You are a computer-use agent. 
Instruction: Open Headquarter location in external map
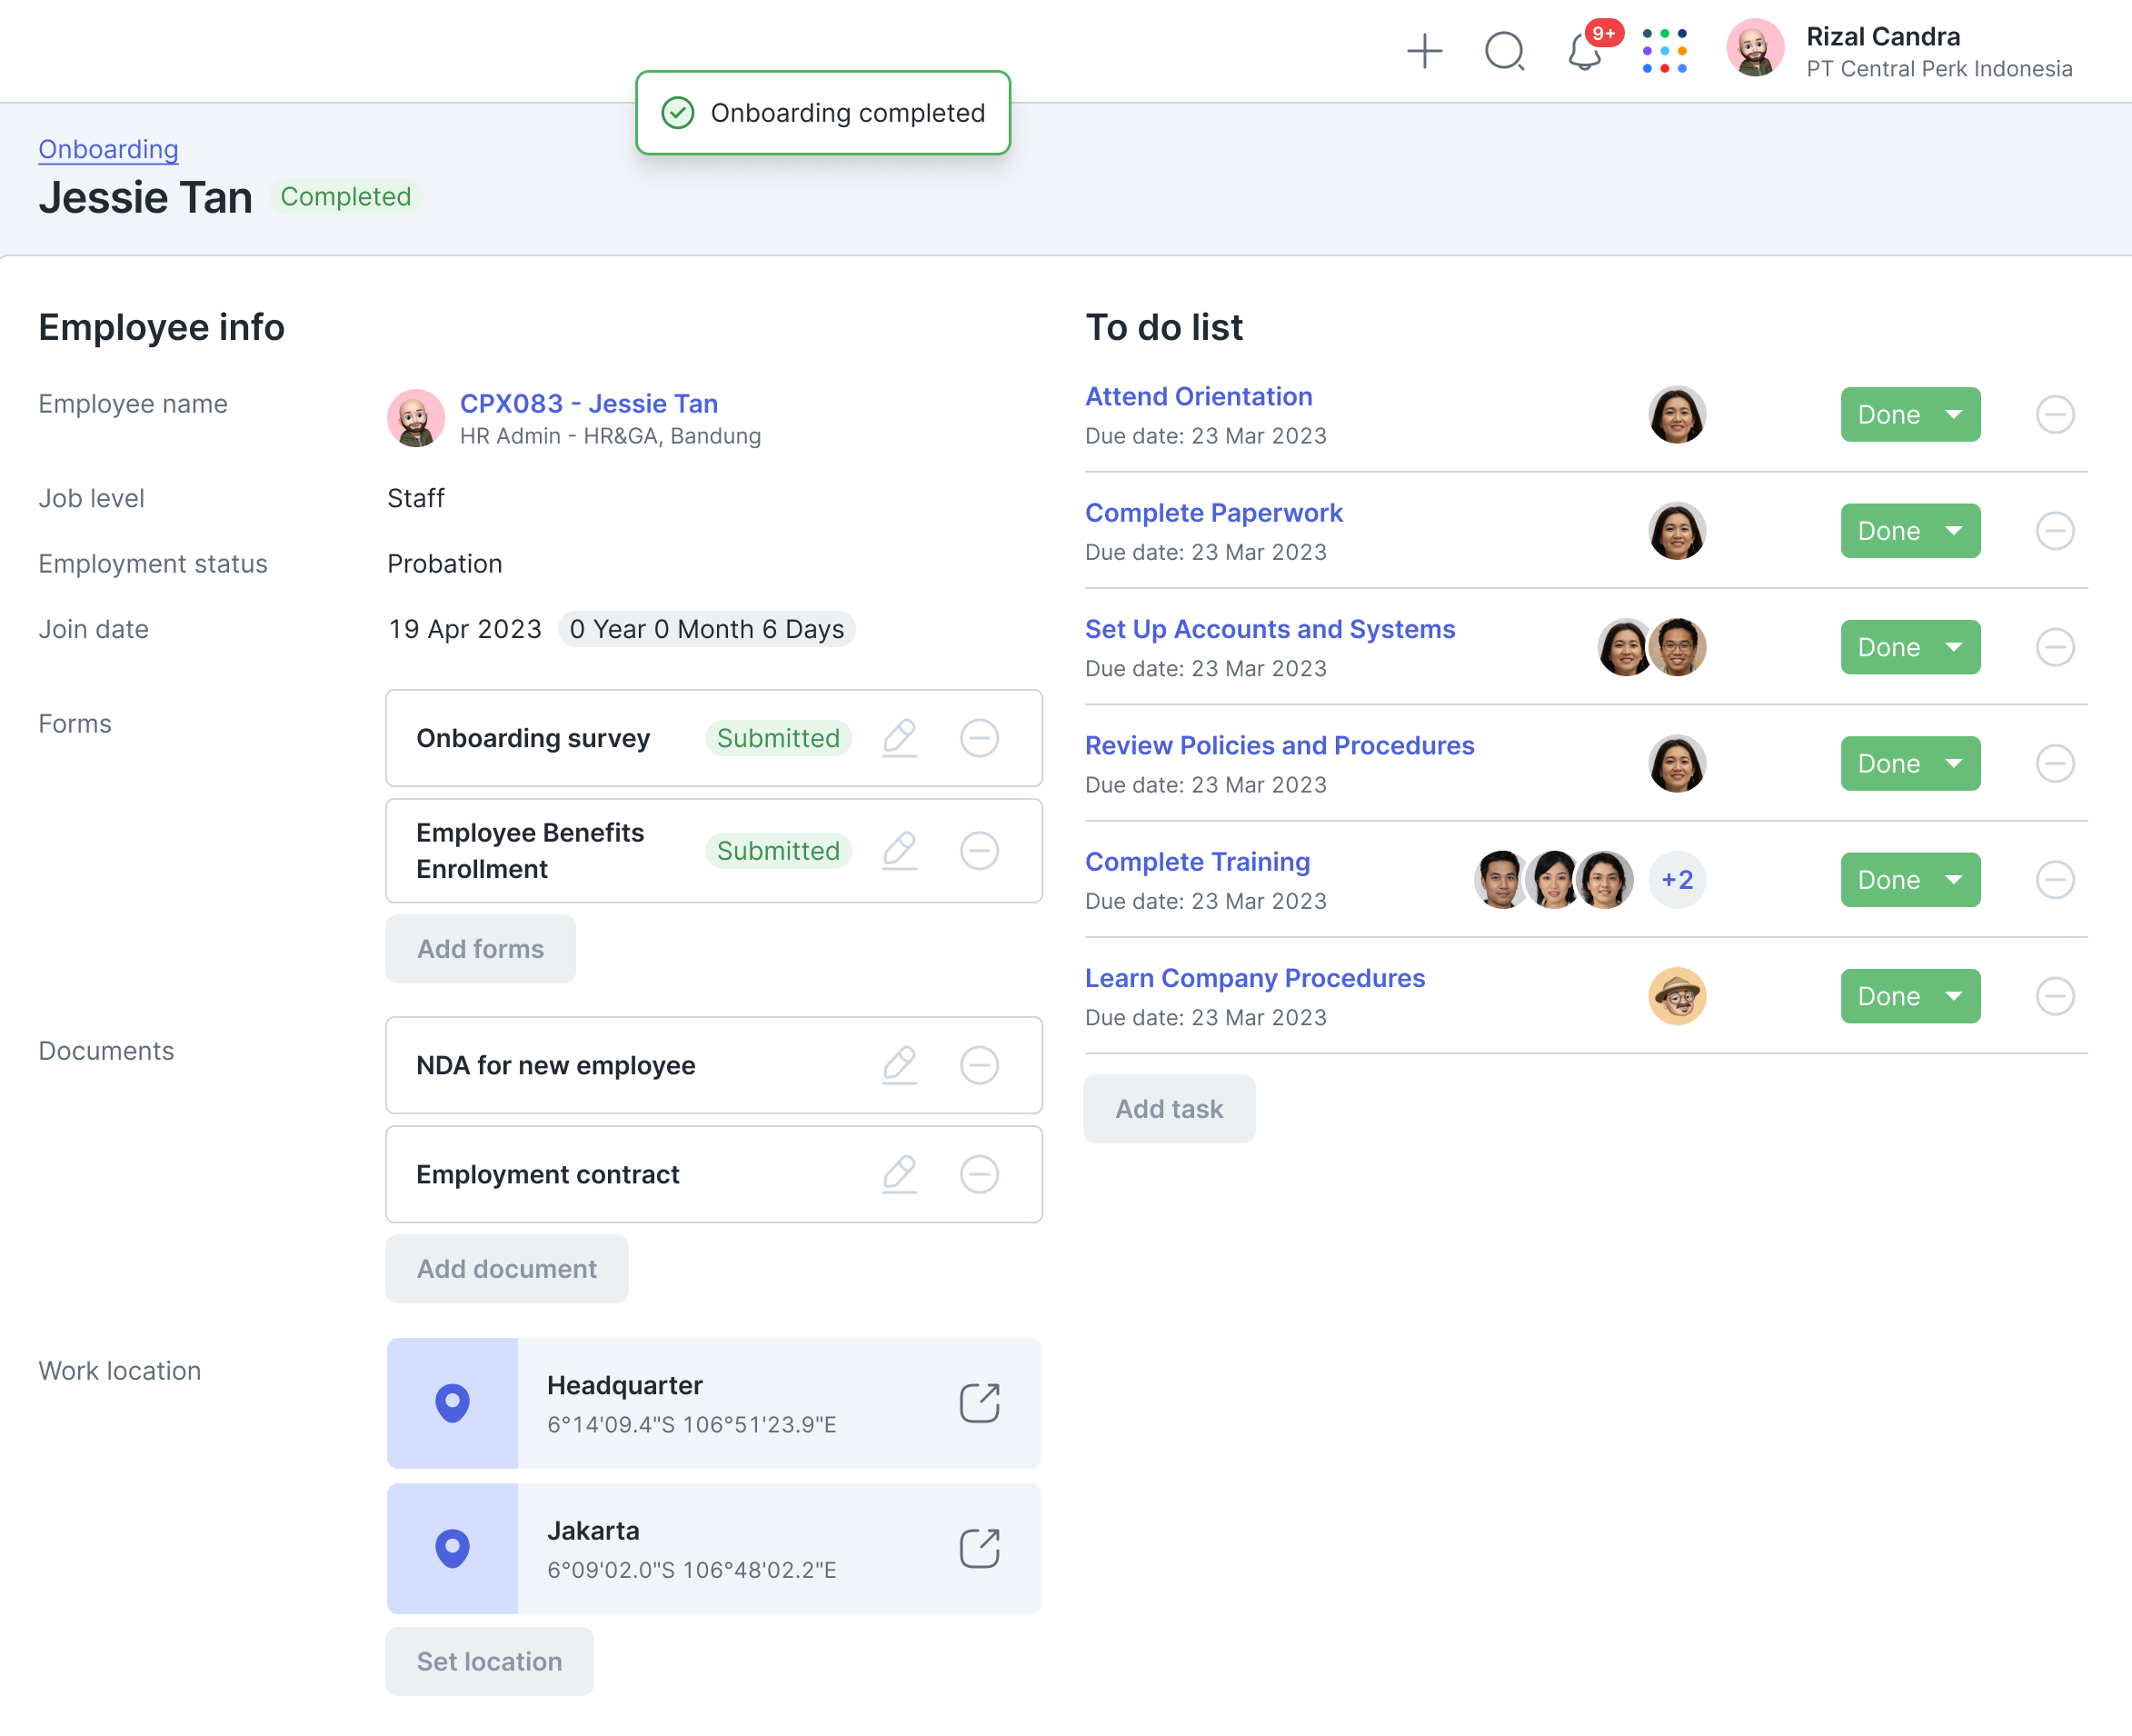pyautogui.click(x=979, y=1403)
